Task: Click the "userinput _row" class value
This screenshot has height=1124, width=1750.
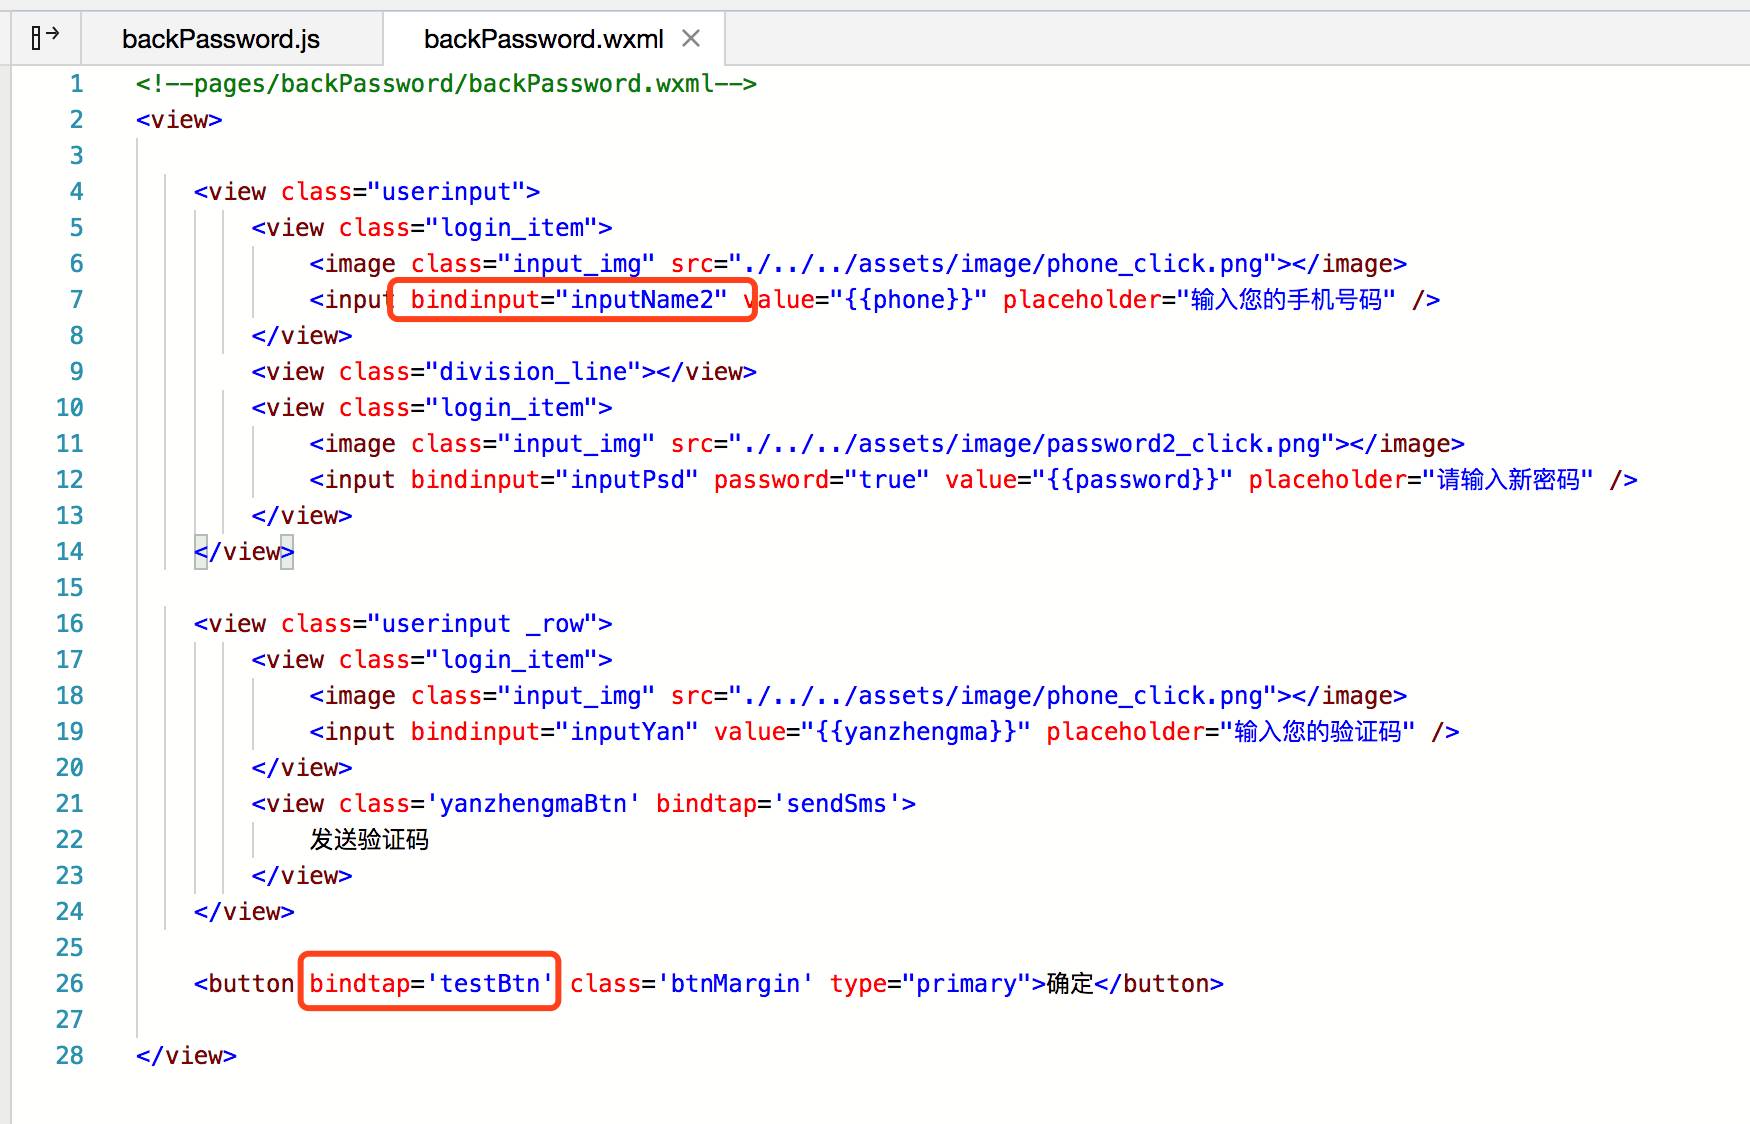Action: [482, 624]
